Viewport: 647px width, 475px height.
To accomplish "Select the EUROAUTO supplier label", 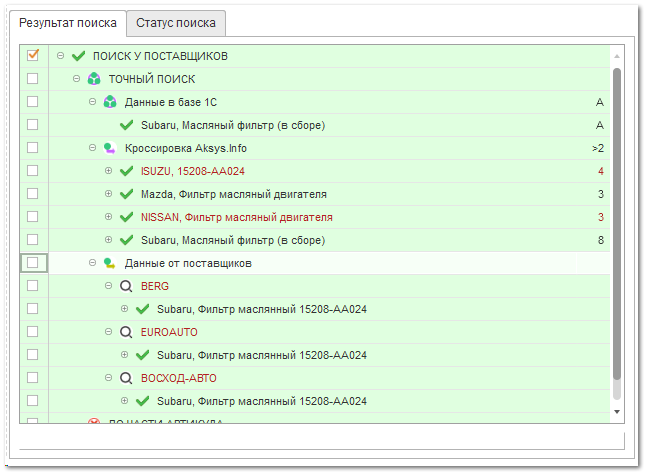I will [x=169, y=333].
